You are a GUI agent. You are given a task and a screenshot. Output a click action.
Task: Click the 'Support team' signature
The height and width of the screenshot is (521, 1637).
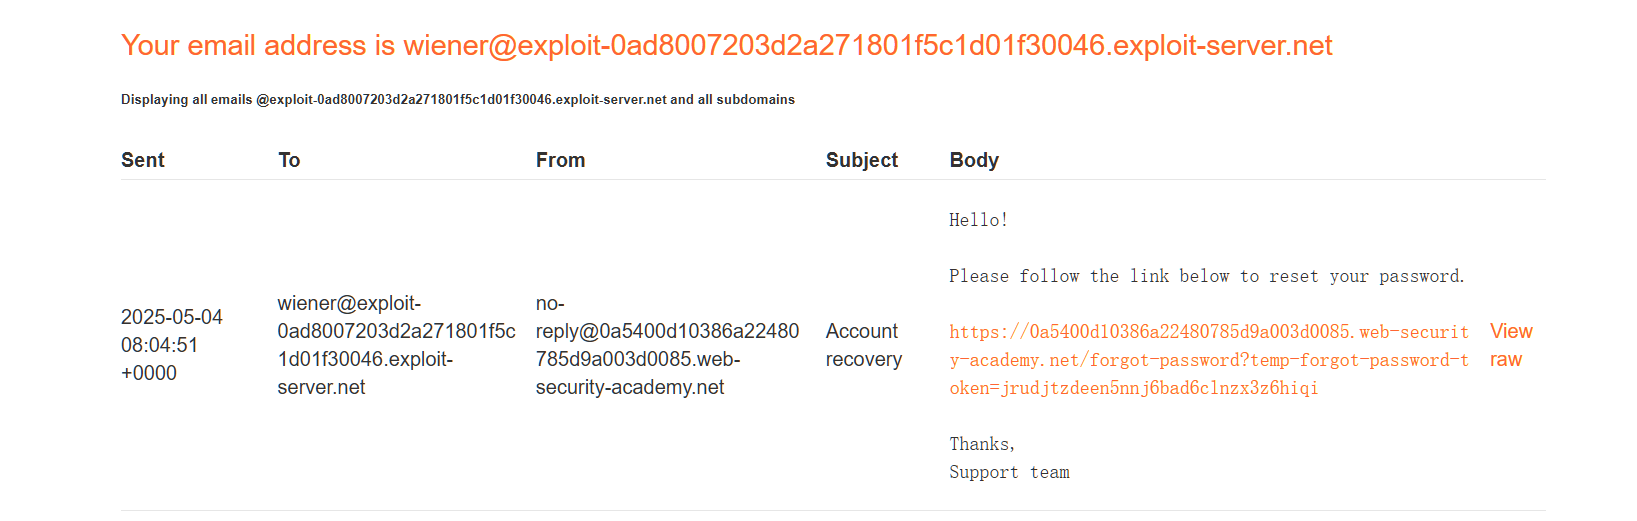click(1009, 472)
